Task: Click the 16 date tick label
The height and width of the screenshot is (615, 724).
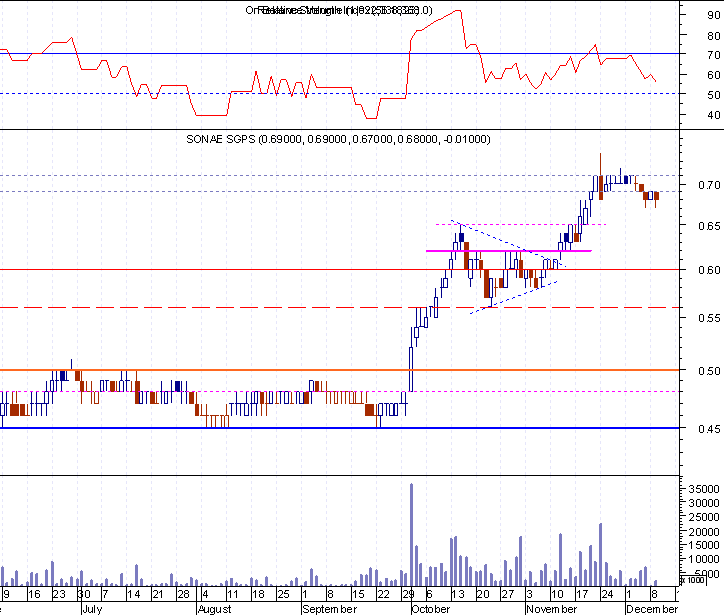Action: pos(34,594)
